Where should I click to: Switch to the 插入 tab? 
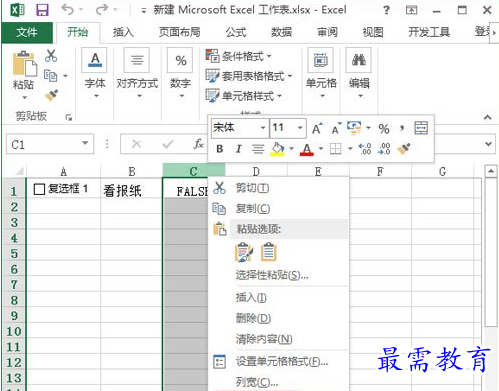tap(123, 32)
